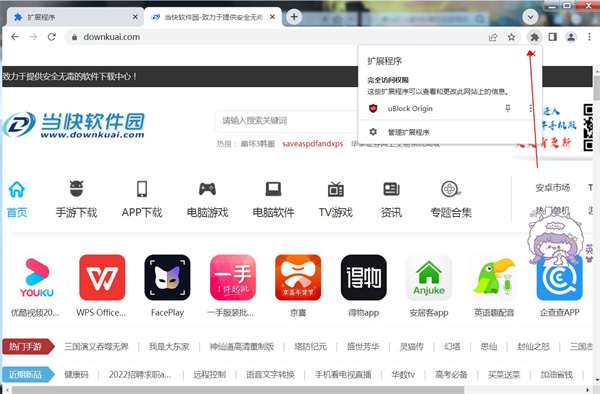Bookmark this page with the star icon

[512, 37]
